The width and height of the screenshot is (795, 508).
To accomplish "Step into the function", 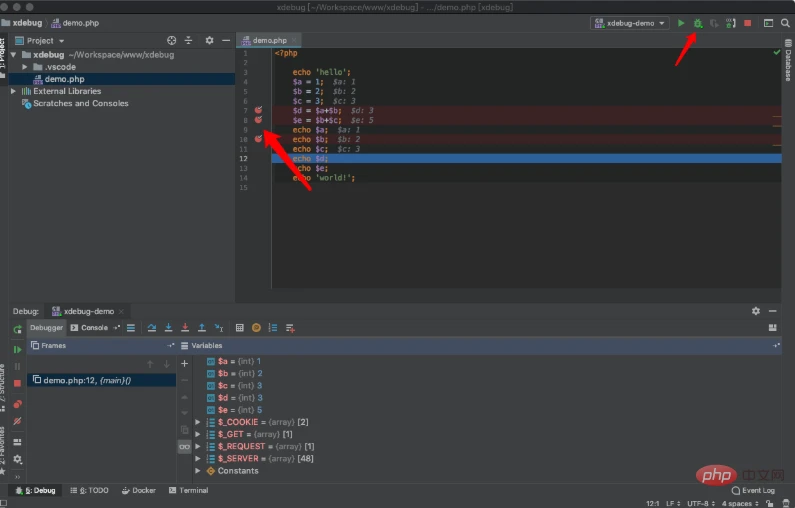I will pyautogui.click(x=168, y=328).
